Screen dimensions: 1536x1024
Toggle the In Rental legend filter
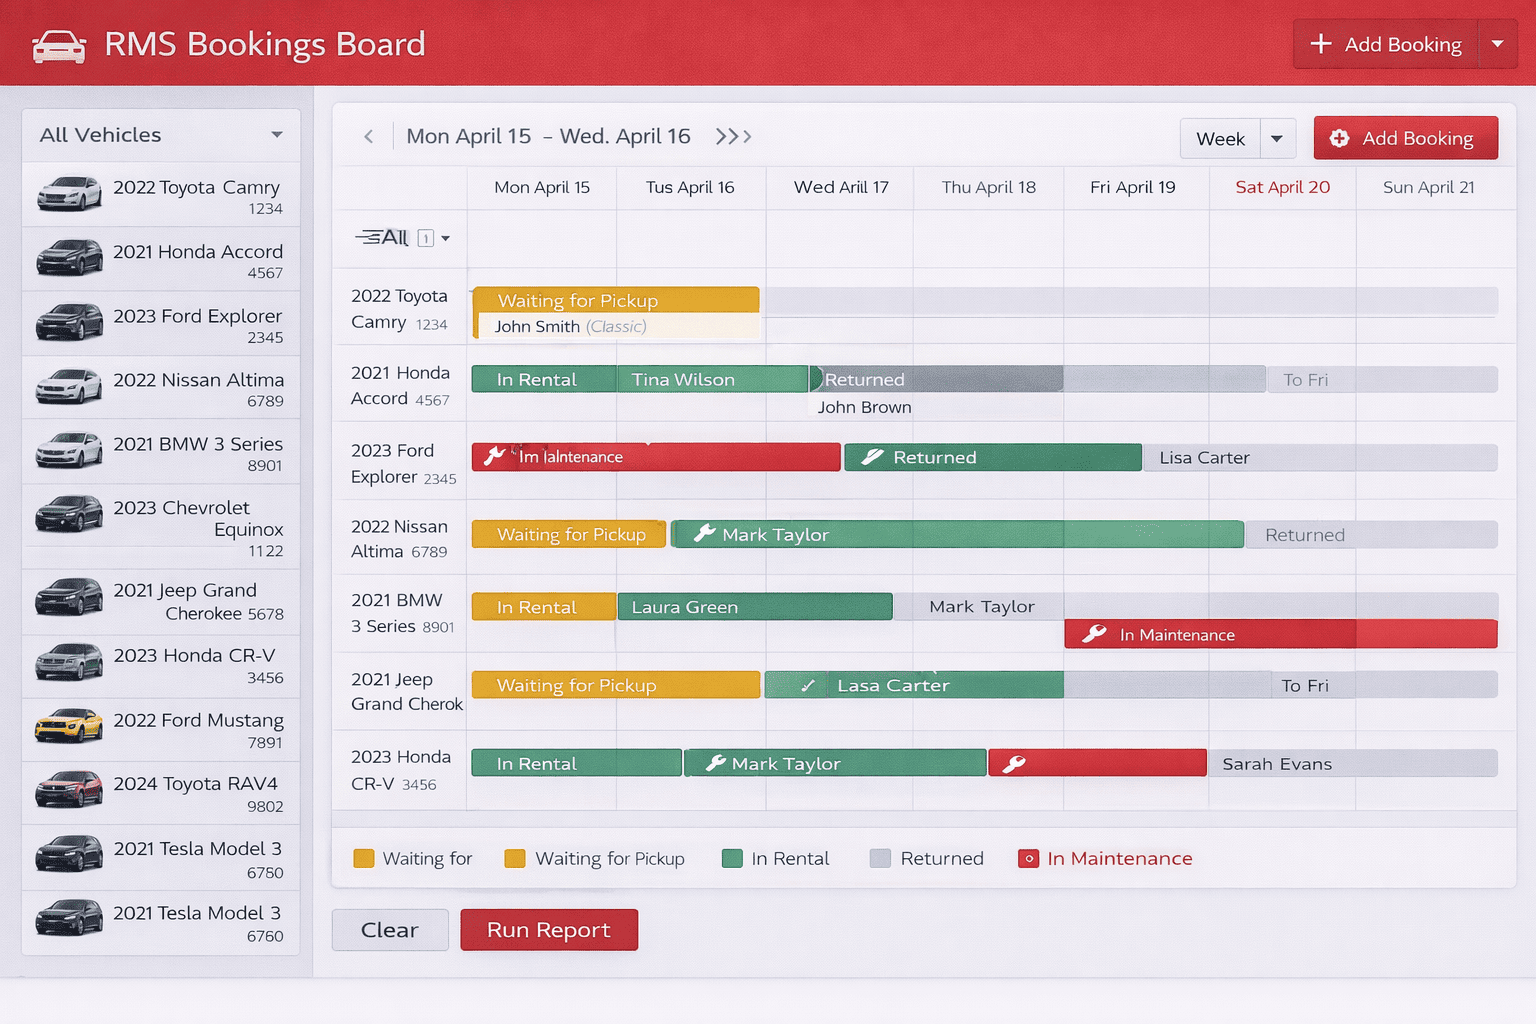pyautogui.click(x=732, y=859)
